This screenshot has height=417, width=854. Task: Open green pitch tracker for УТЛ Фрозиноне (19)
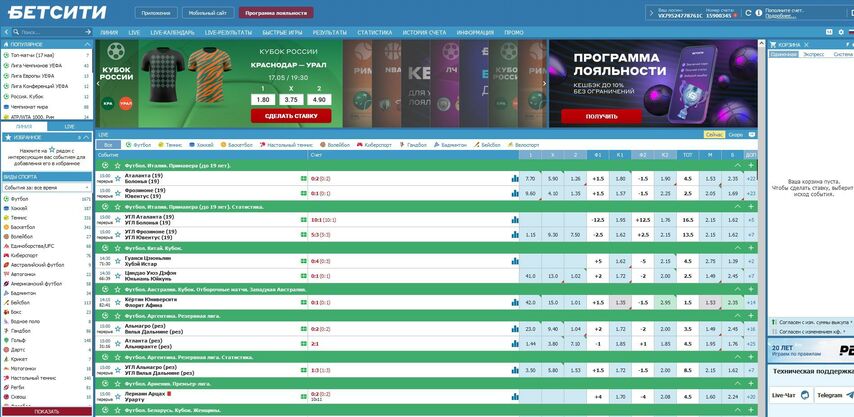point(303,235)
